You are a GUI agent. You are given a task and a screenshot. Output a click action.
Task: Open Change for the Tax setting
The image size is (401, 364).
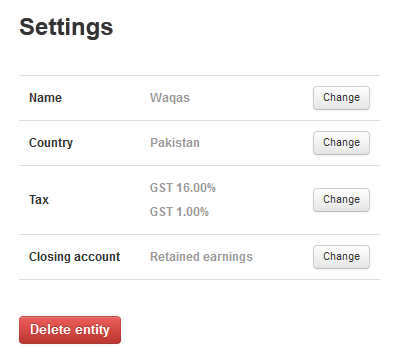pyautogui.click(x=341, y=200)
